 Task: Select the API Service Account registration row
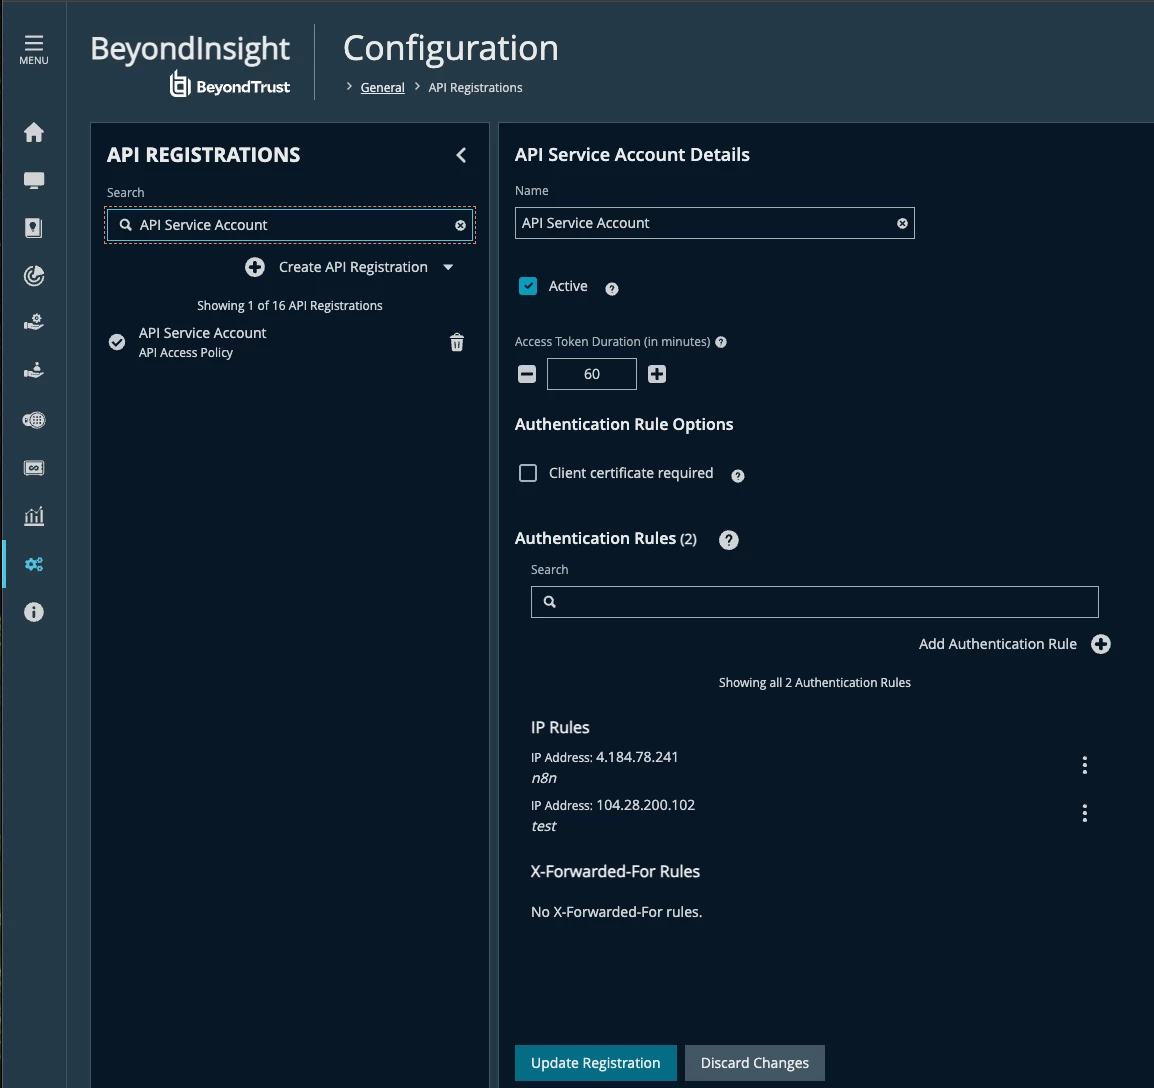click(x=290, y=342)
